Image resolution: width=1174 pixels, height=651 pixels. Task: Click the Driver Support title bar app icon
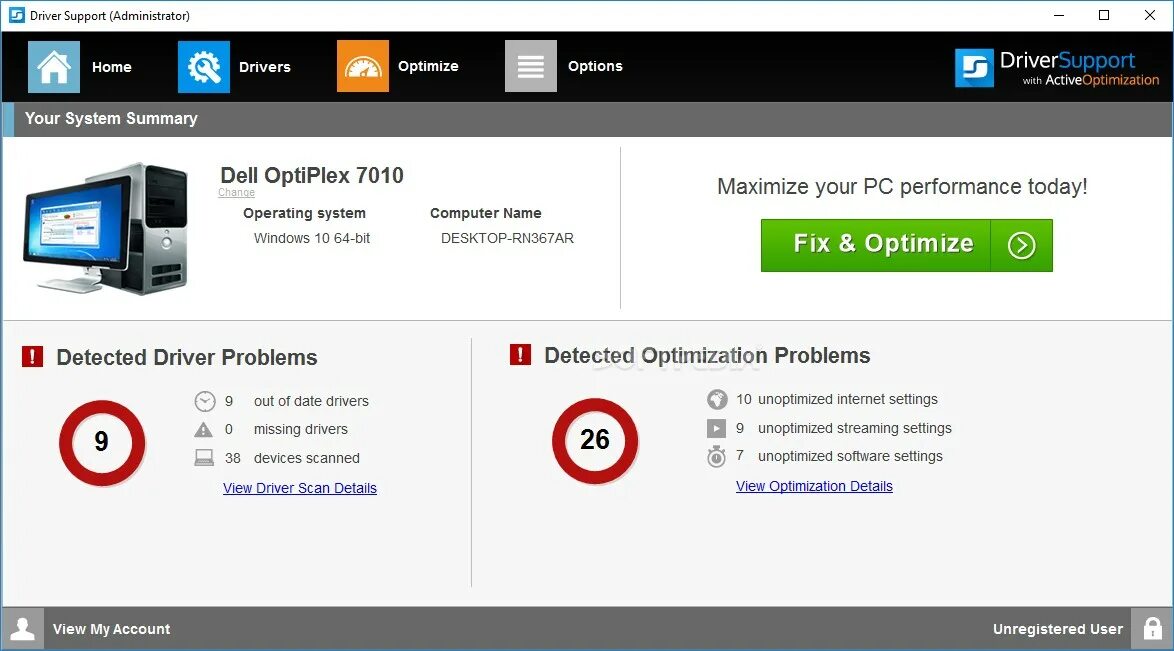click(16, 15)
